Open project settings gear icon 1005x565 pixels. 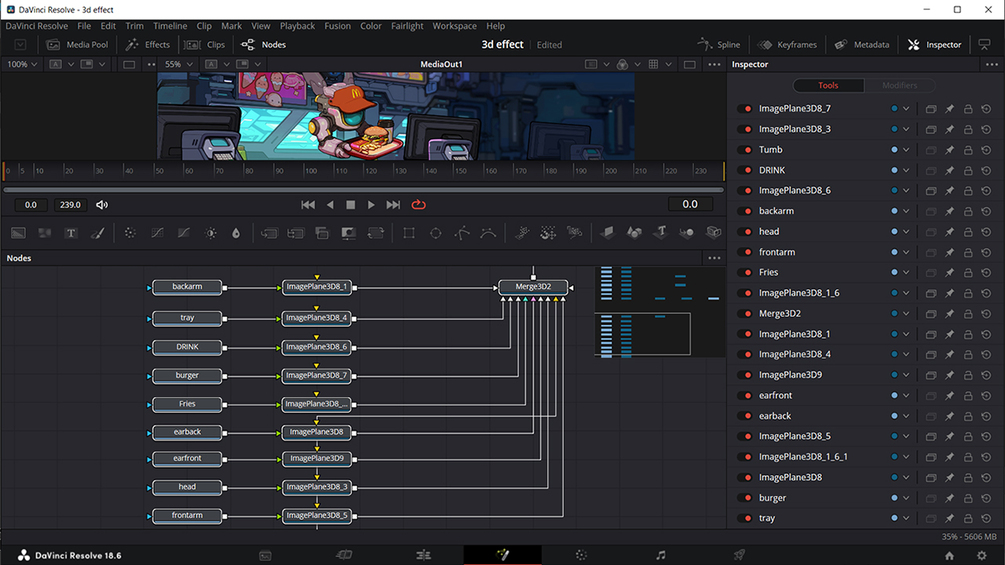point(982,555)
